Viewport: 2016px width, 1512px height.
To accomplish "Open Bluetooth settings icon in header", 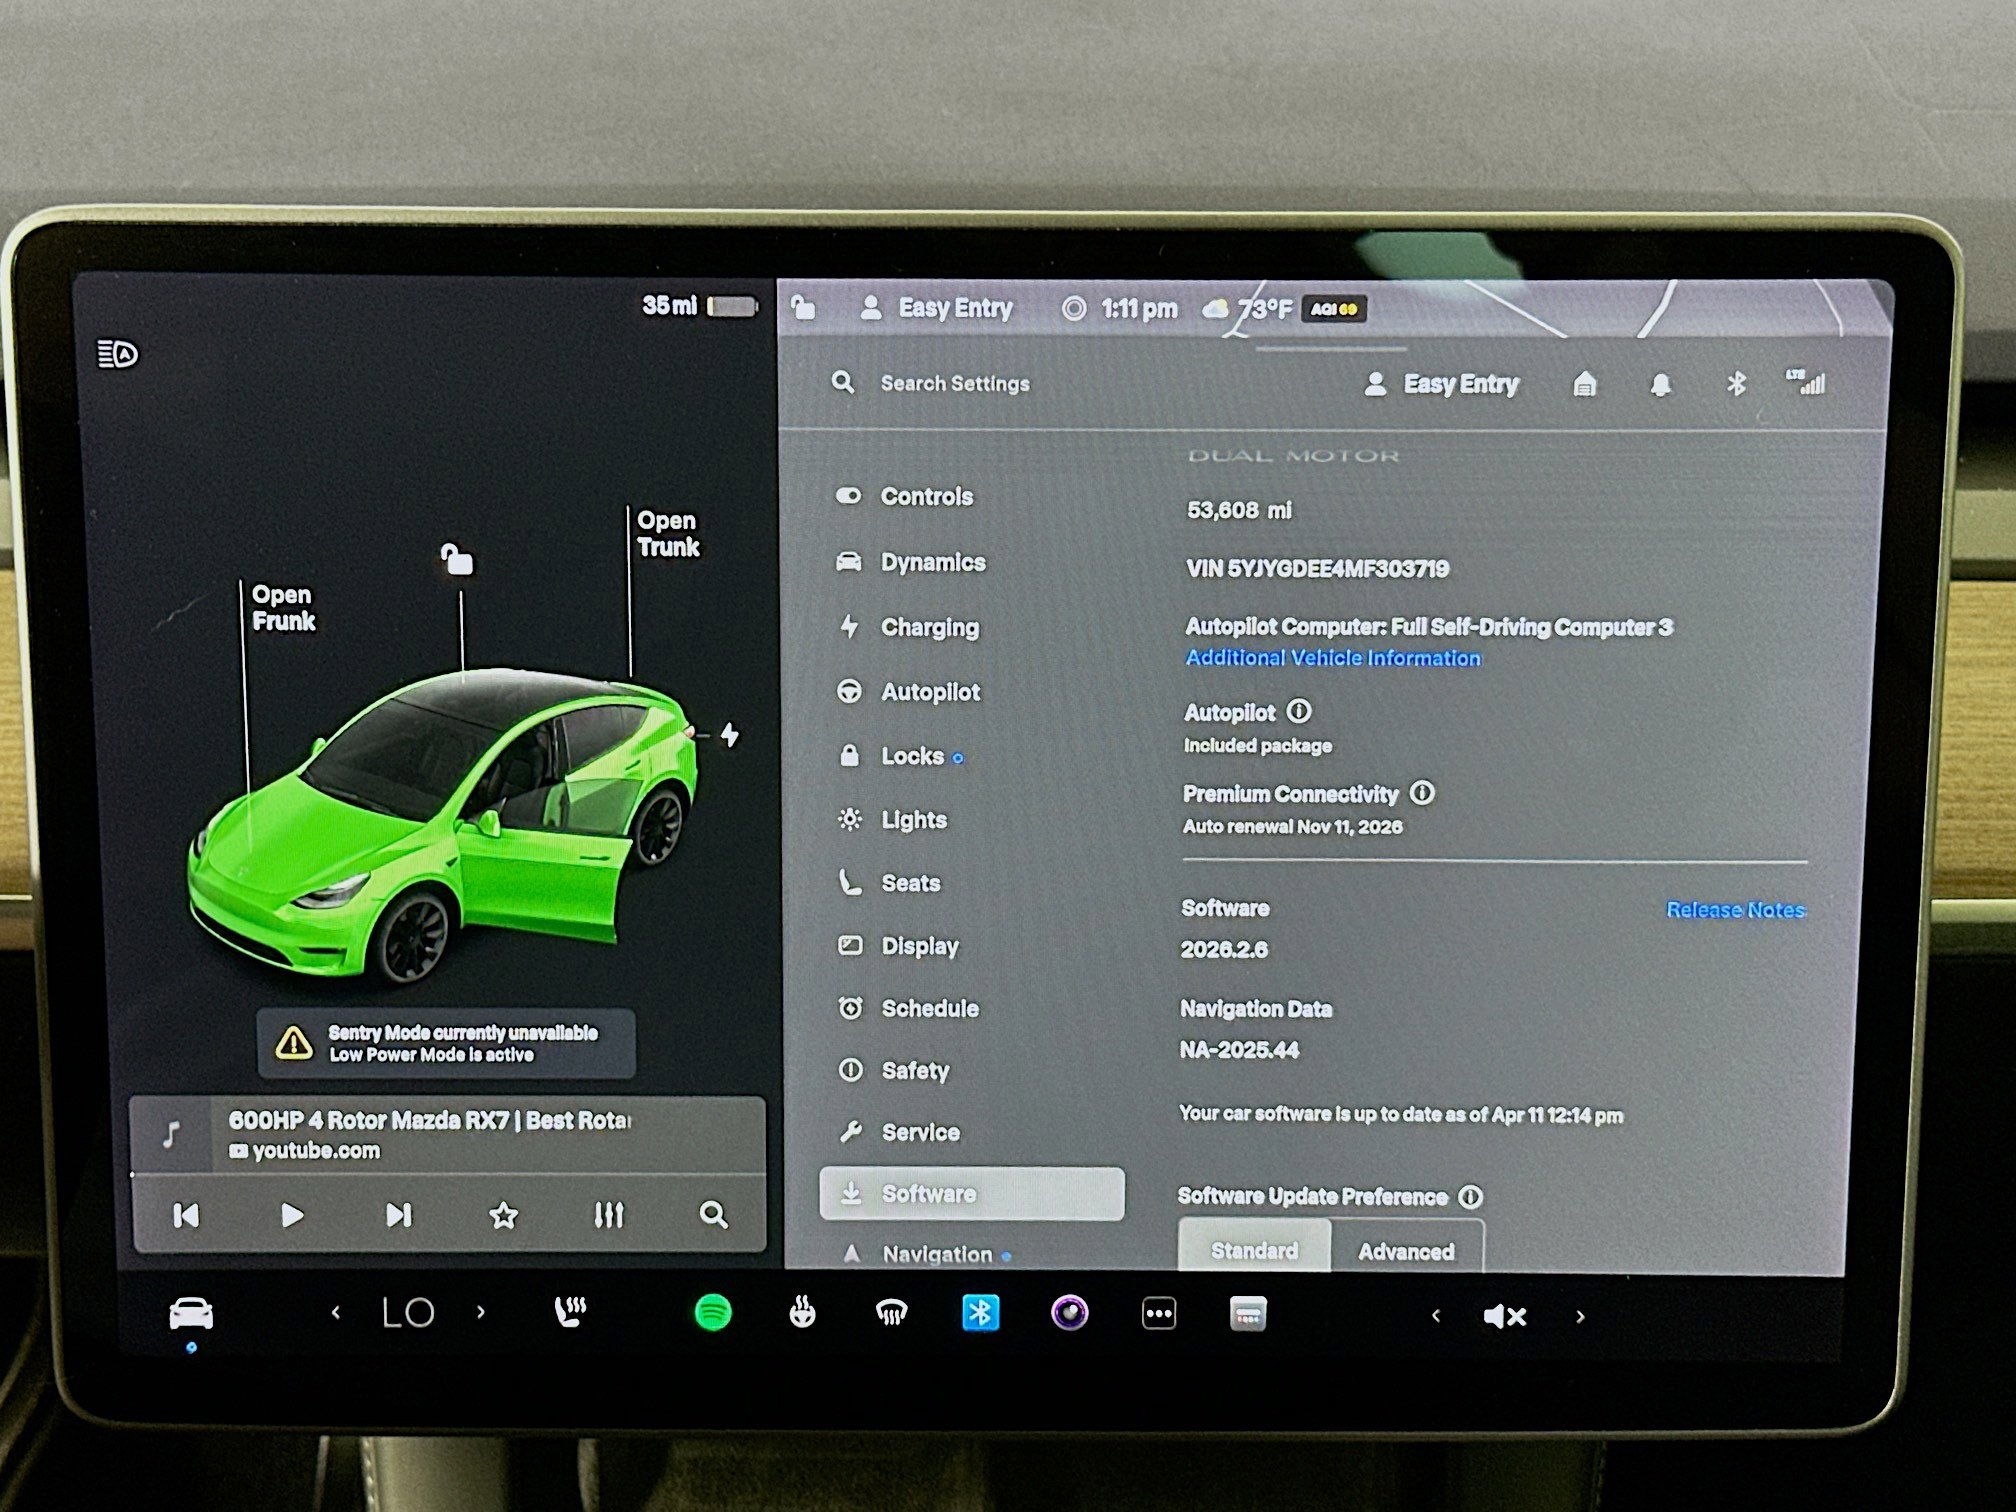I will coord(1737,384).
